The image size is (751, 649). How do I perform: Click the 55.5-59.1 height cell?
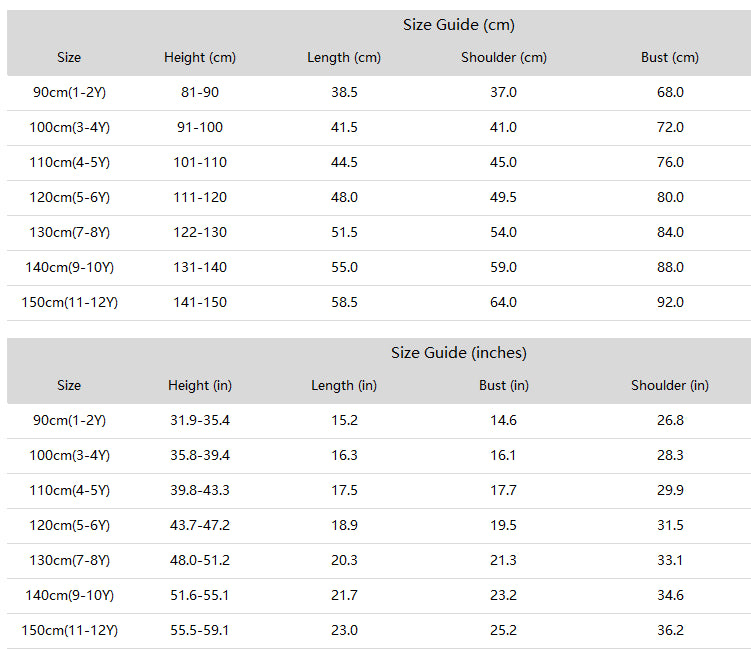coord(200,630)
